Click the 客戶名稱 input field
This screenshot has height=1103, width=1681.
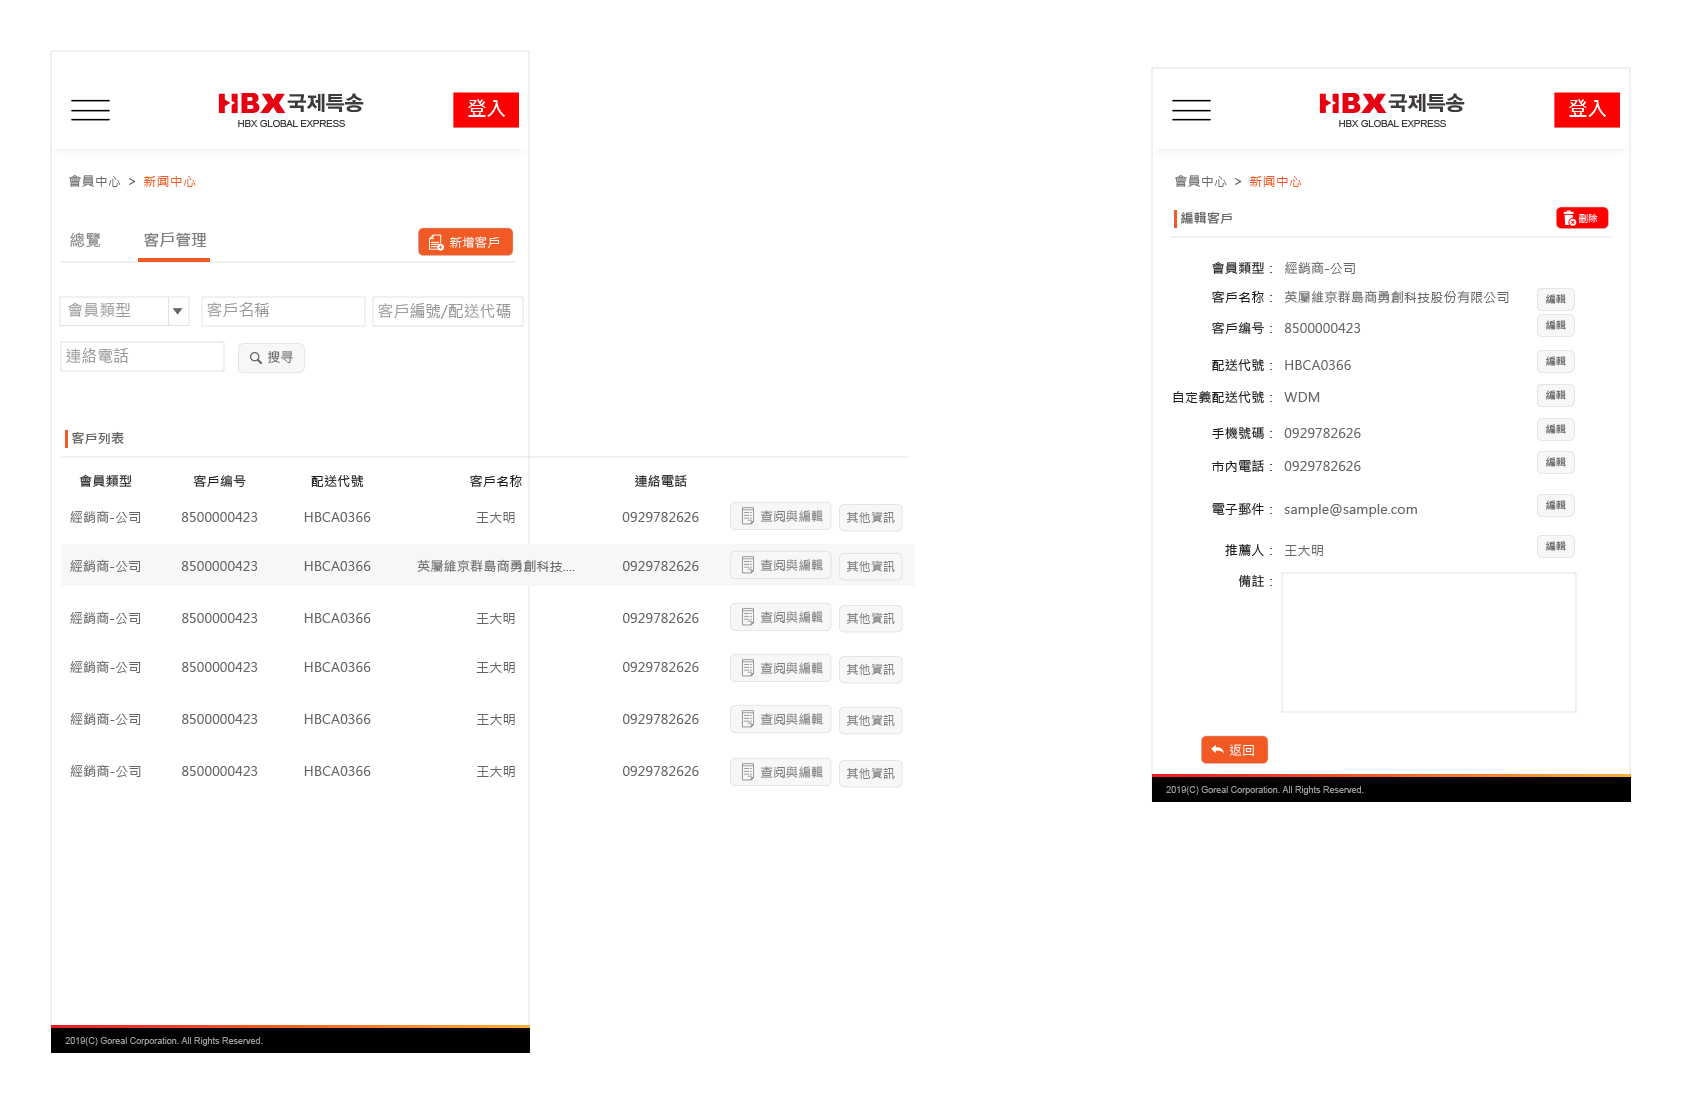[283, 311]
